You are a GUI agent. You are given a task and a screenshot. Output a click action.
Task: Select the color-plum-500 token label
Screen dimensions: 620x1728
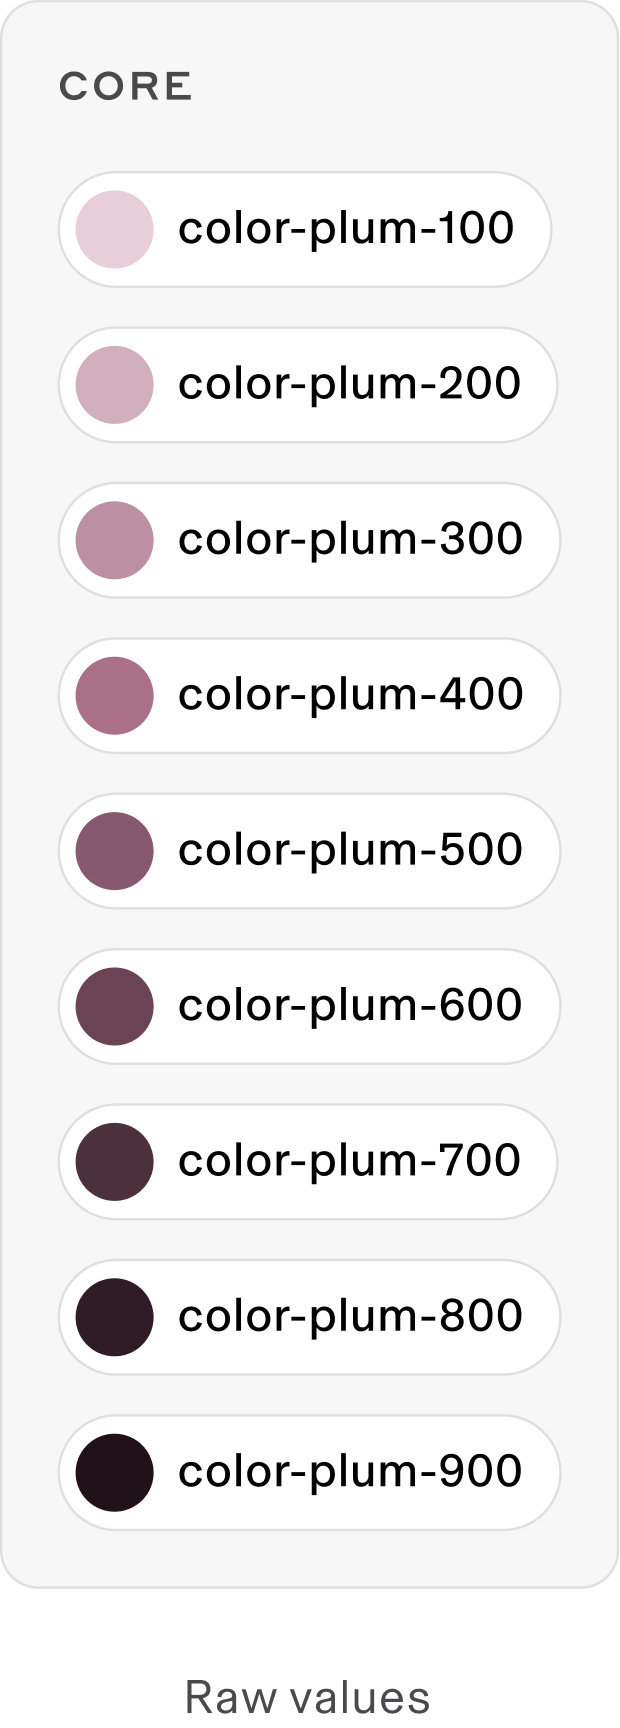(350, 850)
